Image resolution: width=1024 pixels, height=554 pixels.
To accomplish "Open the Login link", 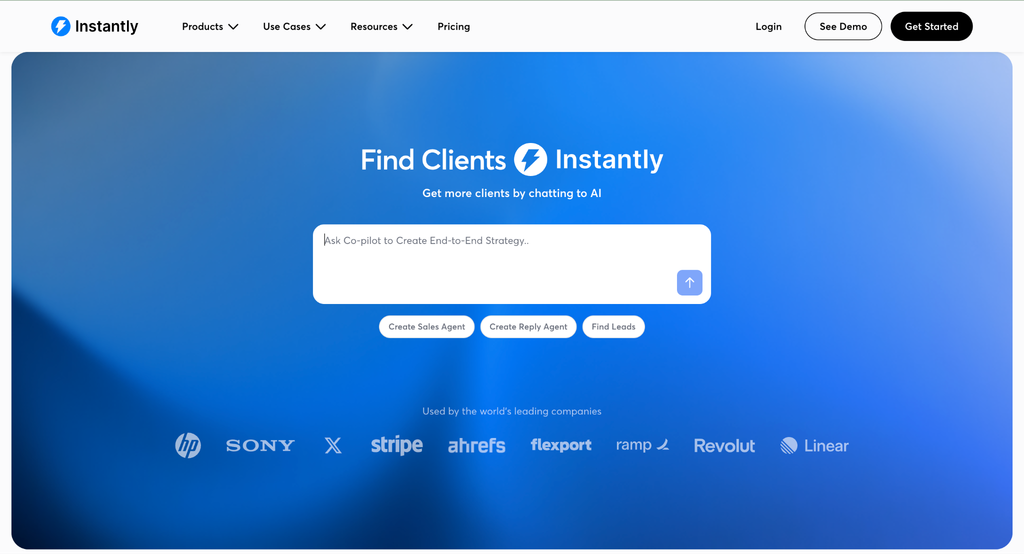I will point(768,27).
